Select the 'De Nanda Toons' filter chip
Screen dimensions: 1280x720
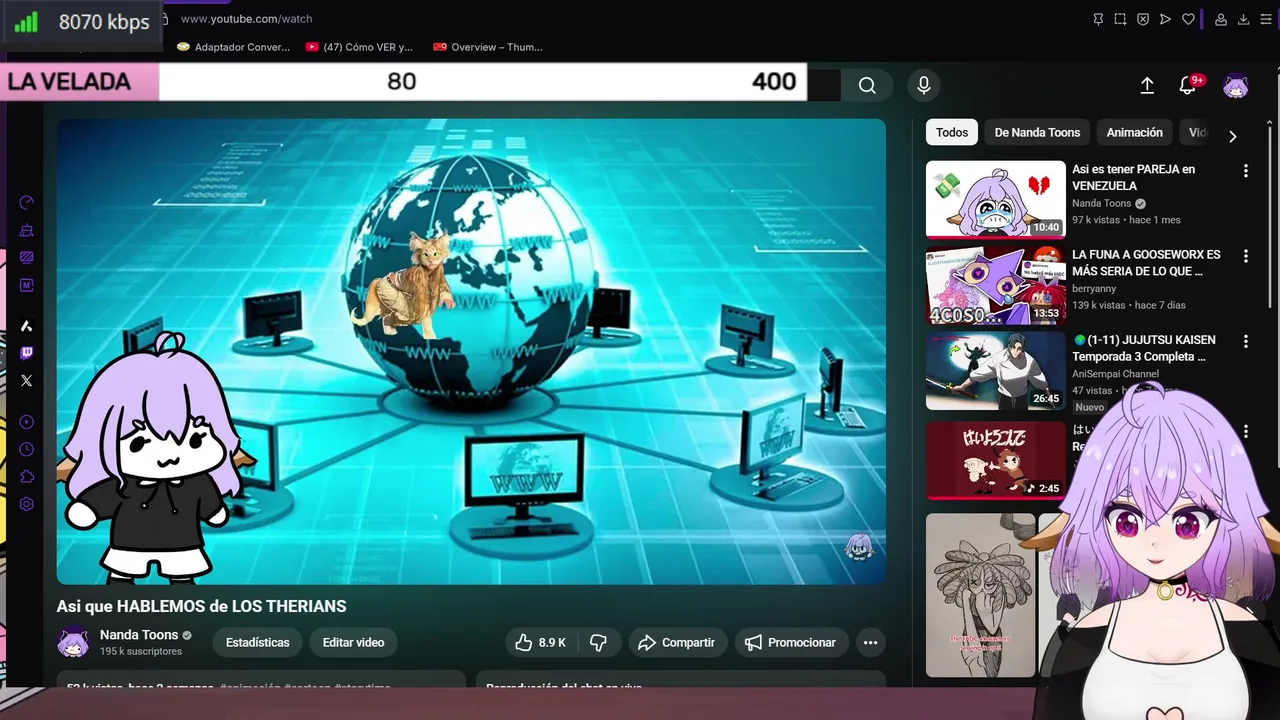pos(1037,132)
